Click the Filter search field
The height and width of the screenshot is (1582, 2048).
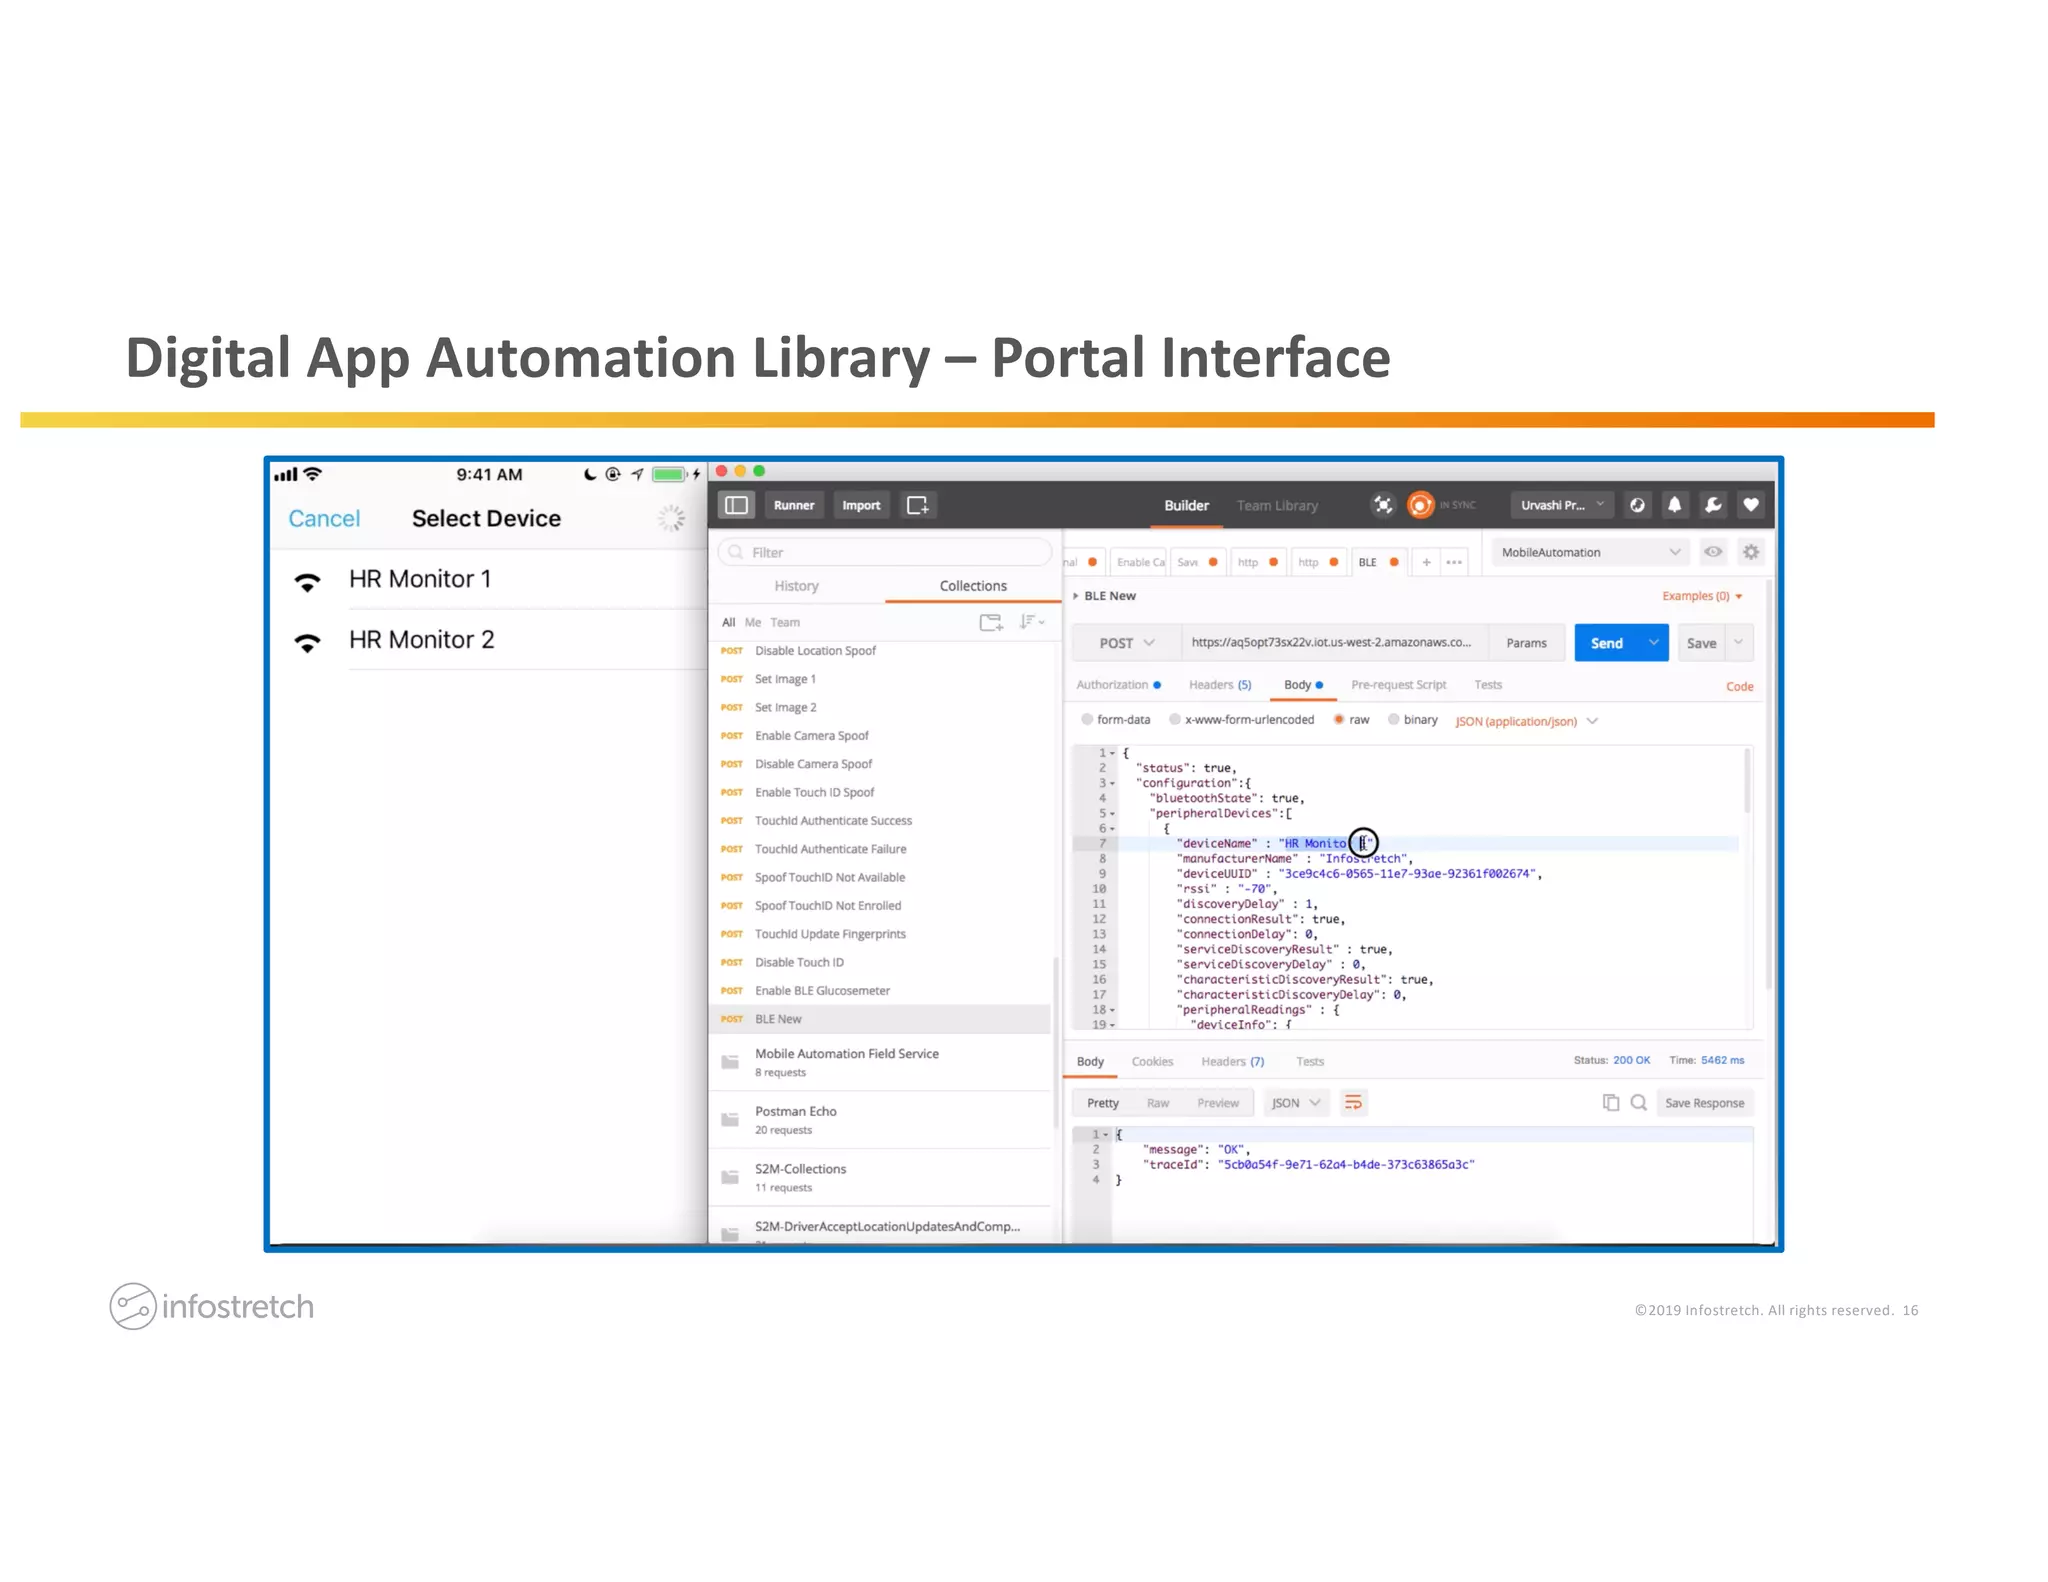[885, 552]
